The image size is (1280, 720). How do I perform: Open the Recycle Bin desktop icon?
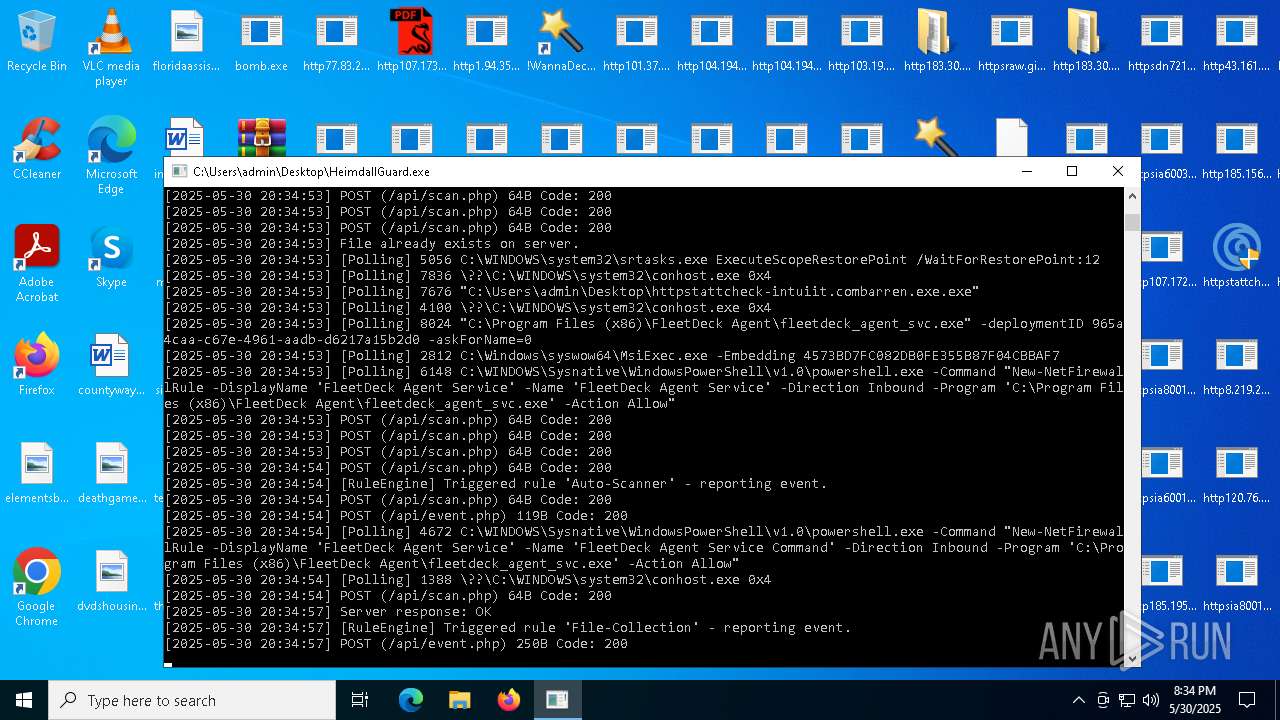click(37, 42)
